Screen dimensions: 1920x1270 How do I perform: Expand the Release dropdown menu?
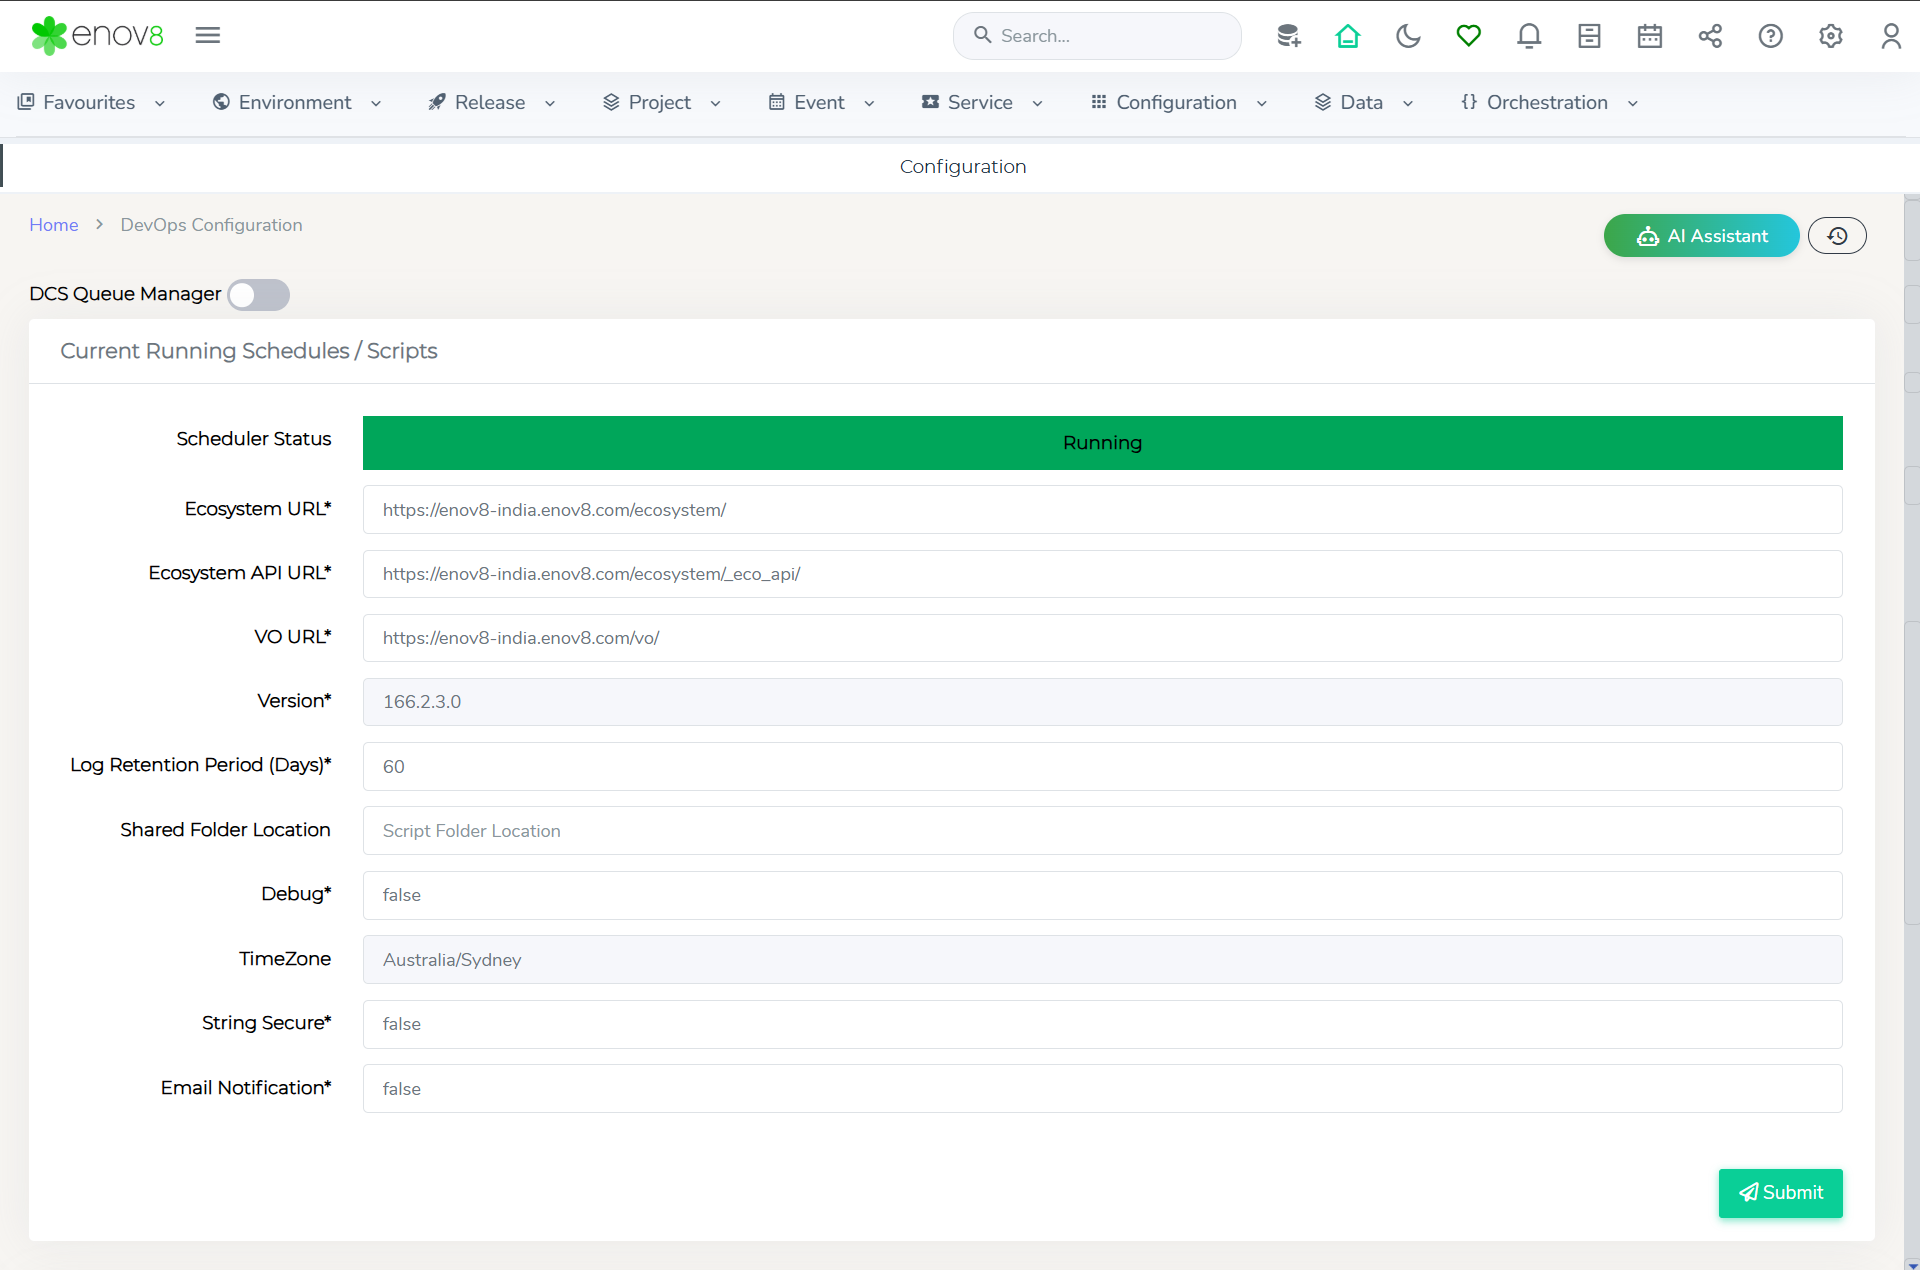pos(491,102)
